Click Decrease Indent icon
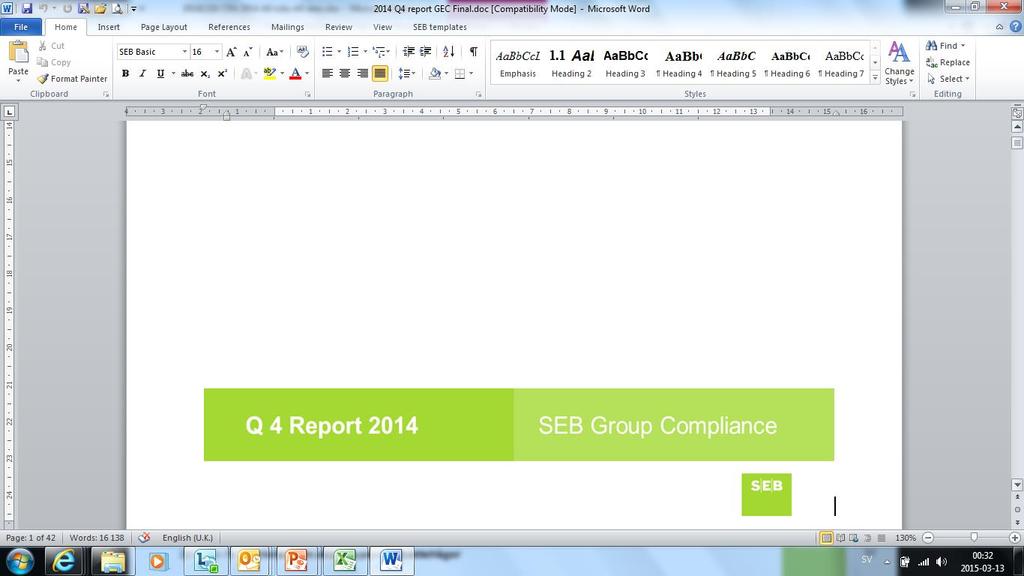 409,52
